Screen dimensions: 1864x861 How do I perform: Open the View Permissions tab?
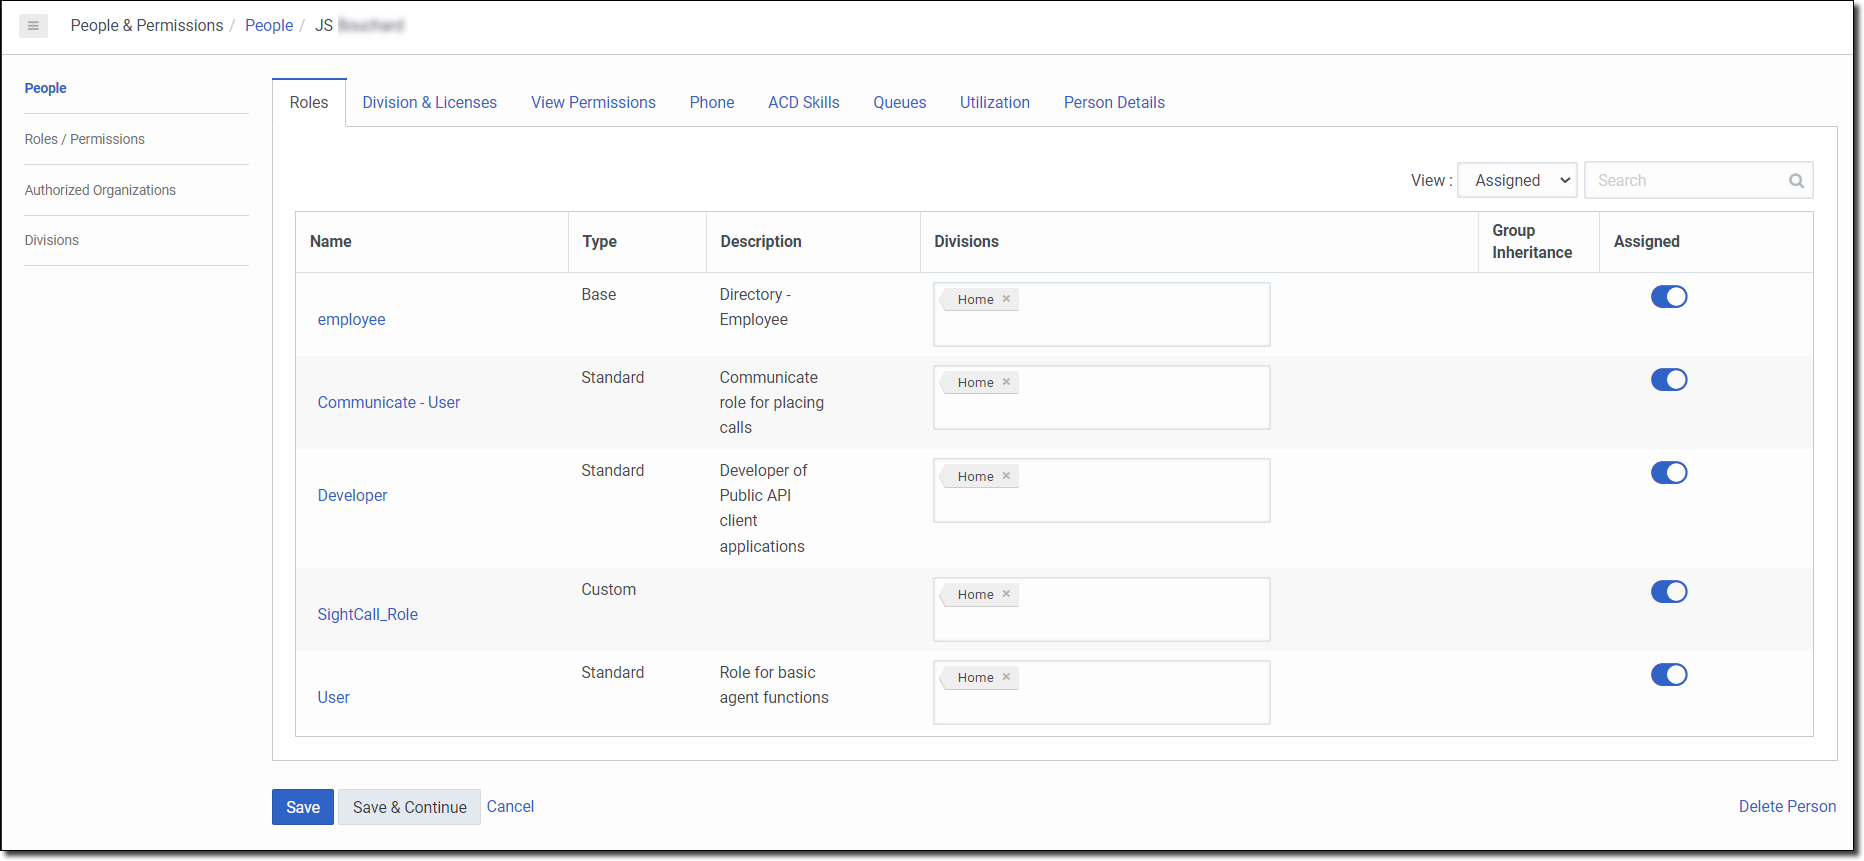tap(593, 103)
